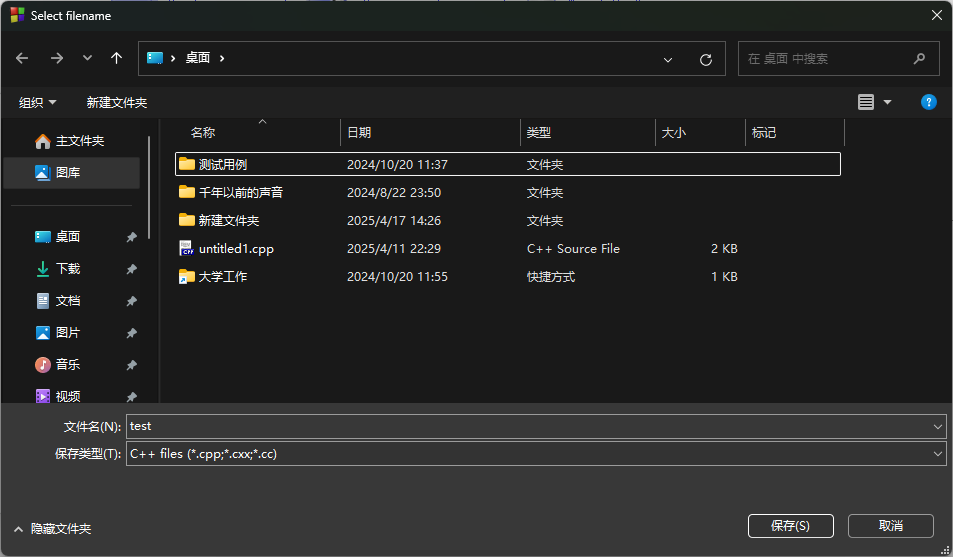Image resolution: width=953 pixels, height=557 pixels.
Task: Open the untitled1.cpp file icon
Action: (186, 249)
